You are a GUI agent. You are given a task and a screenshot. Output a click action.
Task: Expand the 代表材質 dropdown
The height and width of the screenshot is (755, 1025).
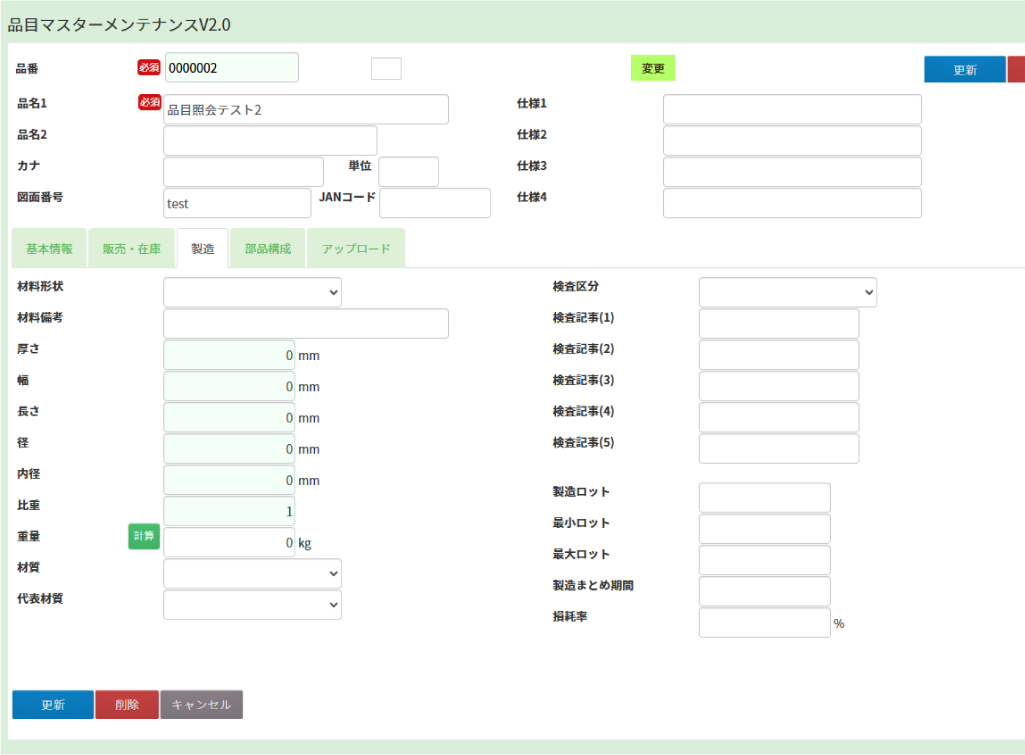pos(252,605)
